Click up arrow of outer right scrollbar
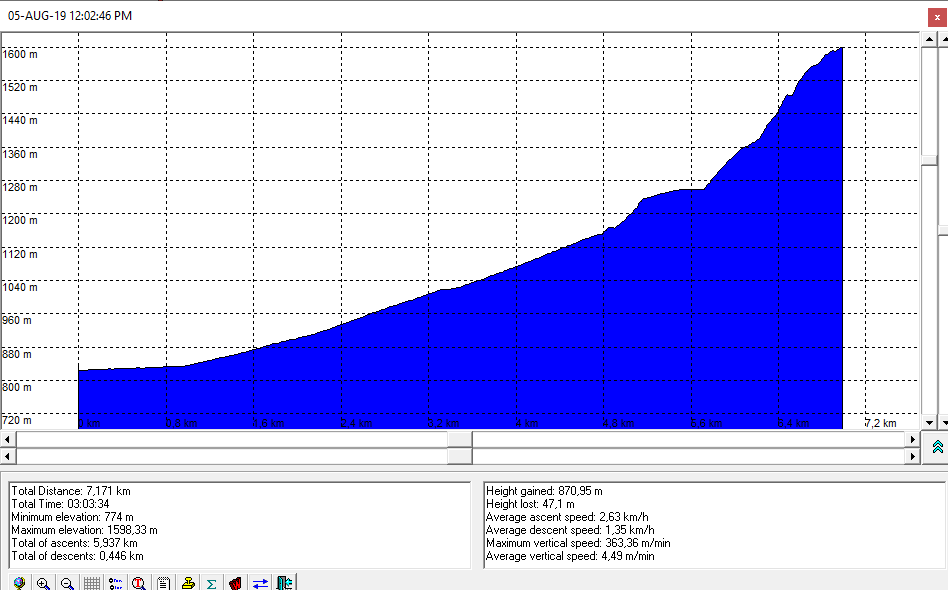 coord(944,39)
